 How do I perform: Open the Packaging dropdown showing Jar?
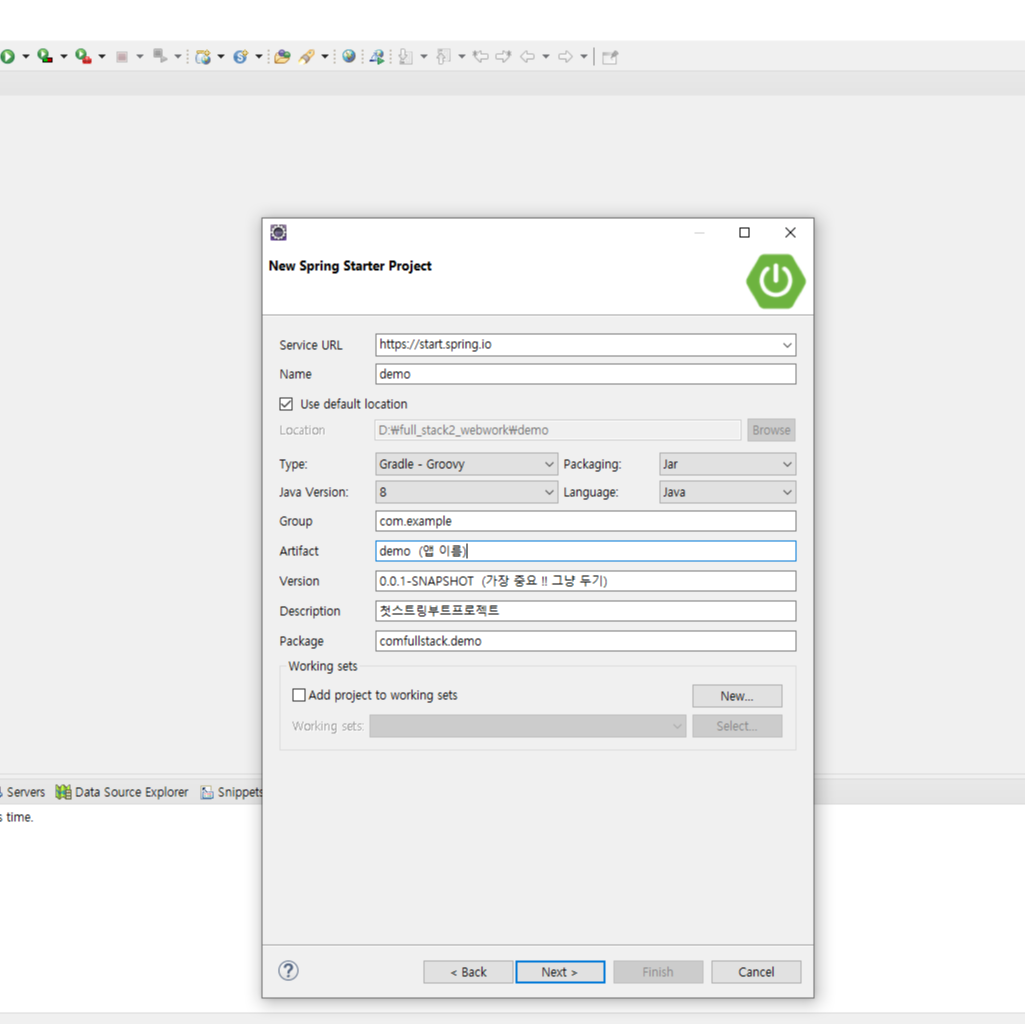point(727,464)
